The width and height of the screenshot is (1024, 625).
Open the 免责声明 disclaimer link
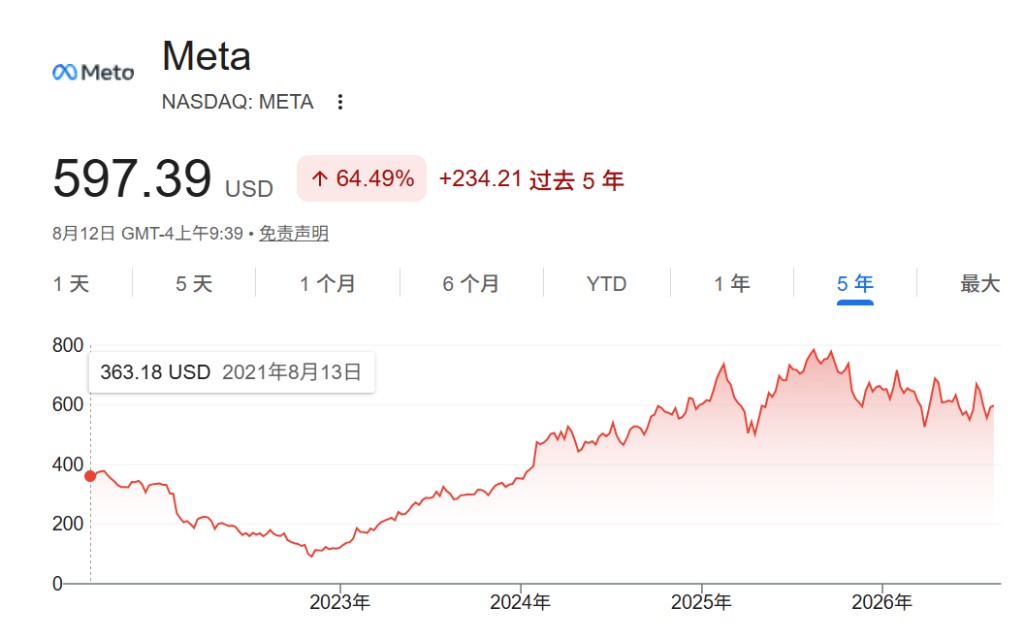[294, 233]
